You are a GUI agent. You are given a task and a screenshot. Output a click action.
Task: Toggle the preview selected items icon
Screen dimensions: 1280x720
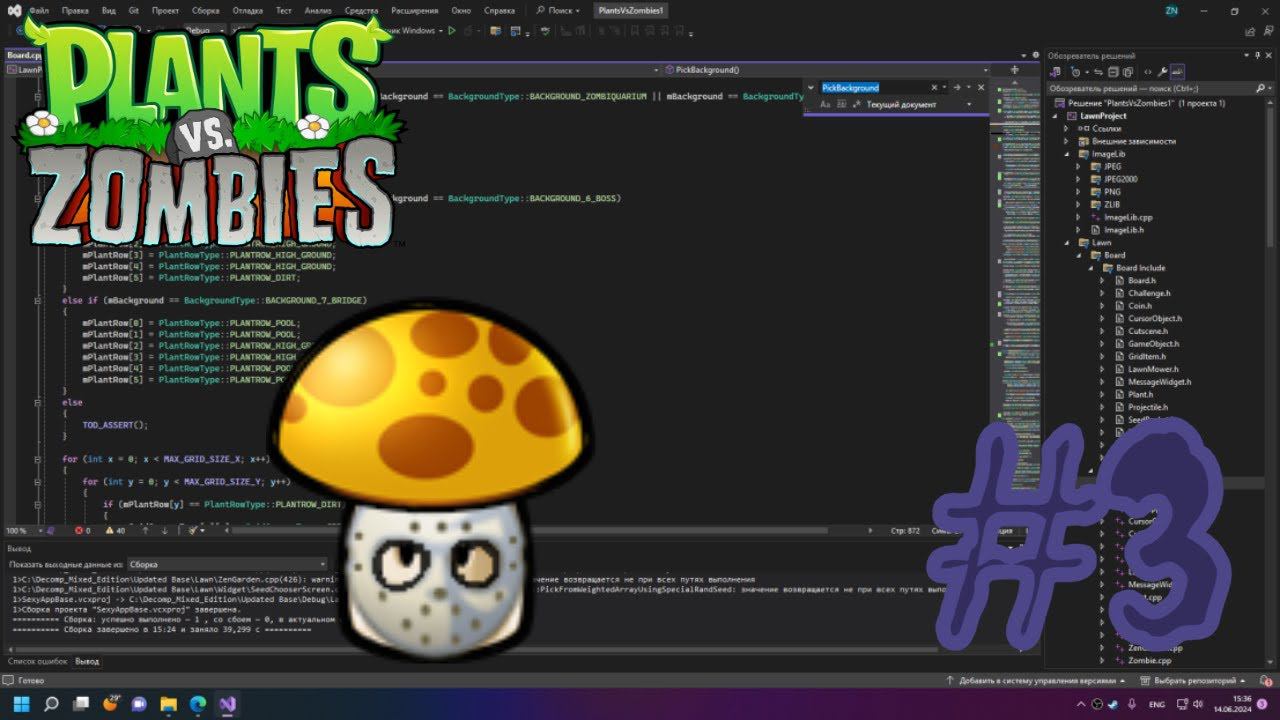click(1177, 72)
